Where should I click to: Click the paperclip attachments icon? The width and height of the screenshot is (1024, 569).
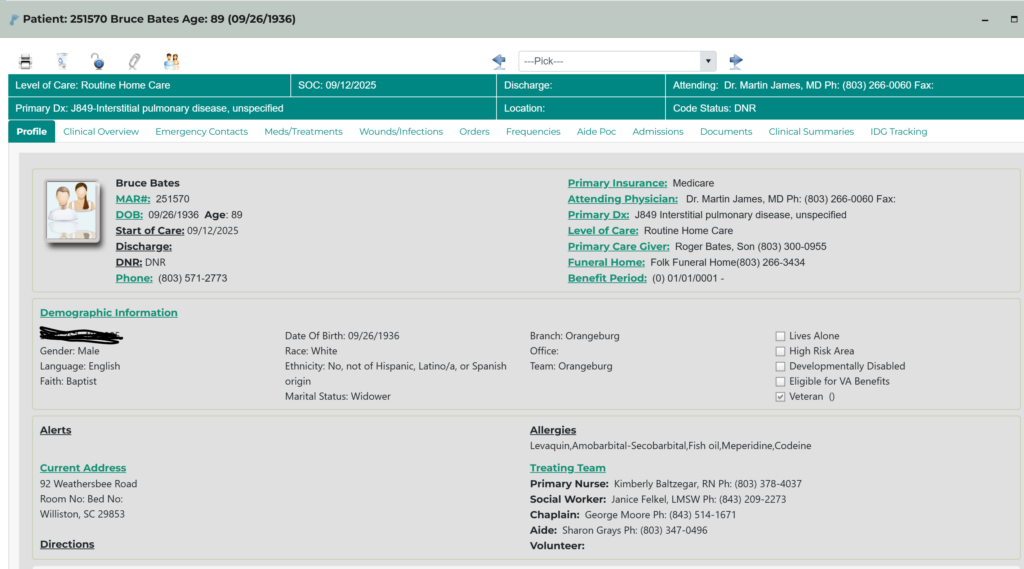tap(134, 61)
